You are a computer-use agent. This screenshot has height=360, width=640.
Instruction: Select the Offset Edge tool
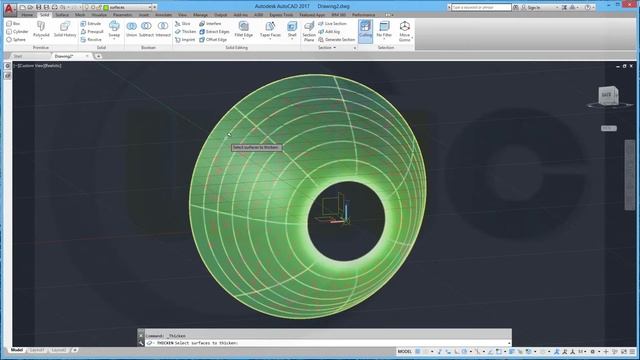213,40
